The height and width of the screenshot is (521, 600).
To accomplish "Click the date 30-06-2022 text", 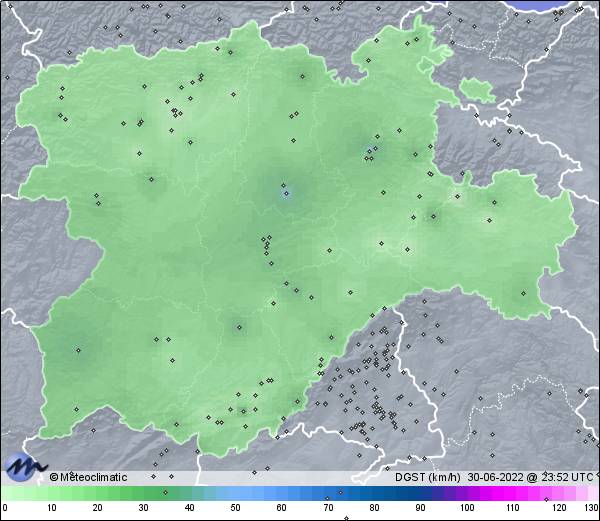I will pos(495,477).
